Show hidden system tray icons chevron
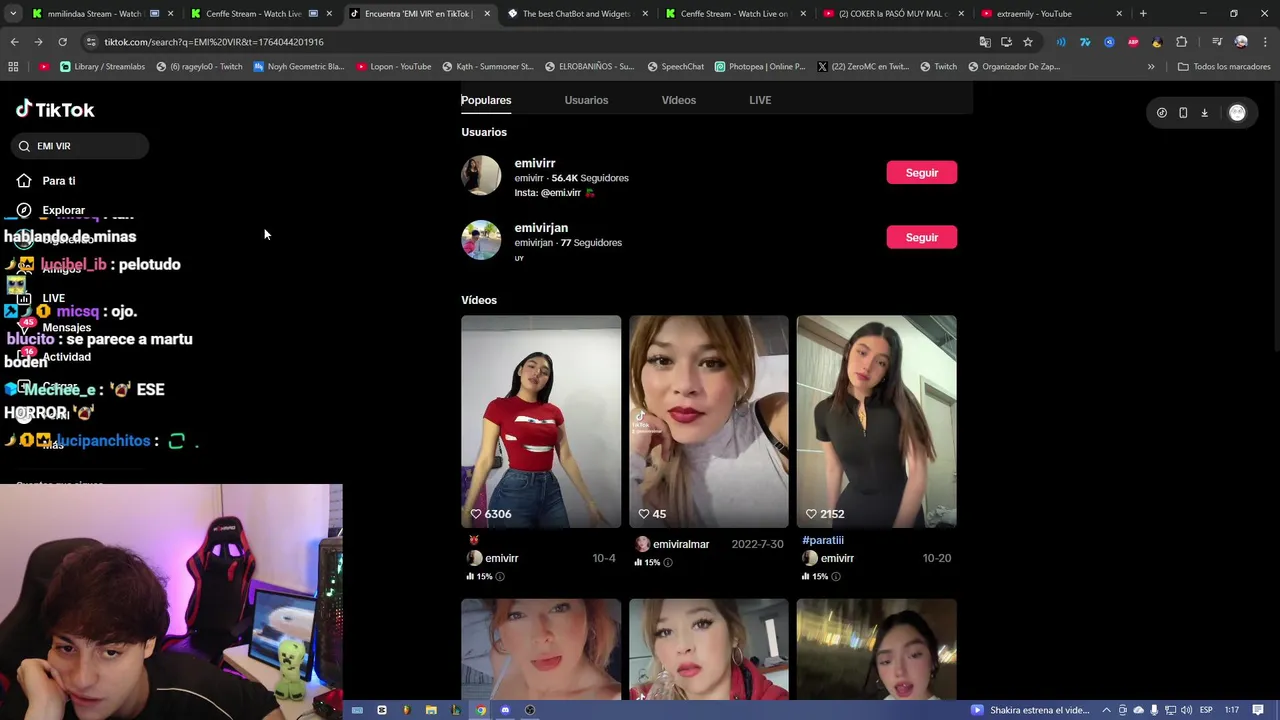This screenshot has height=720, width=1280. 1106,710
